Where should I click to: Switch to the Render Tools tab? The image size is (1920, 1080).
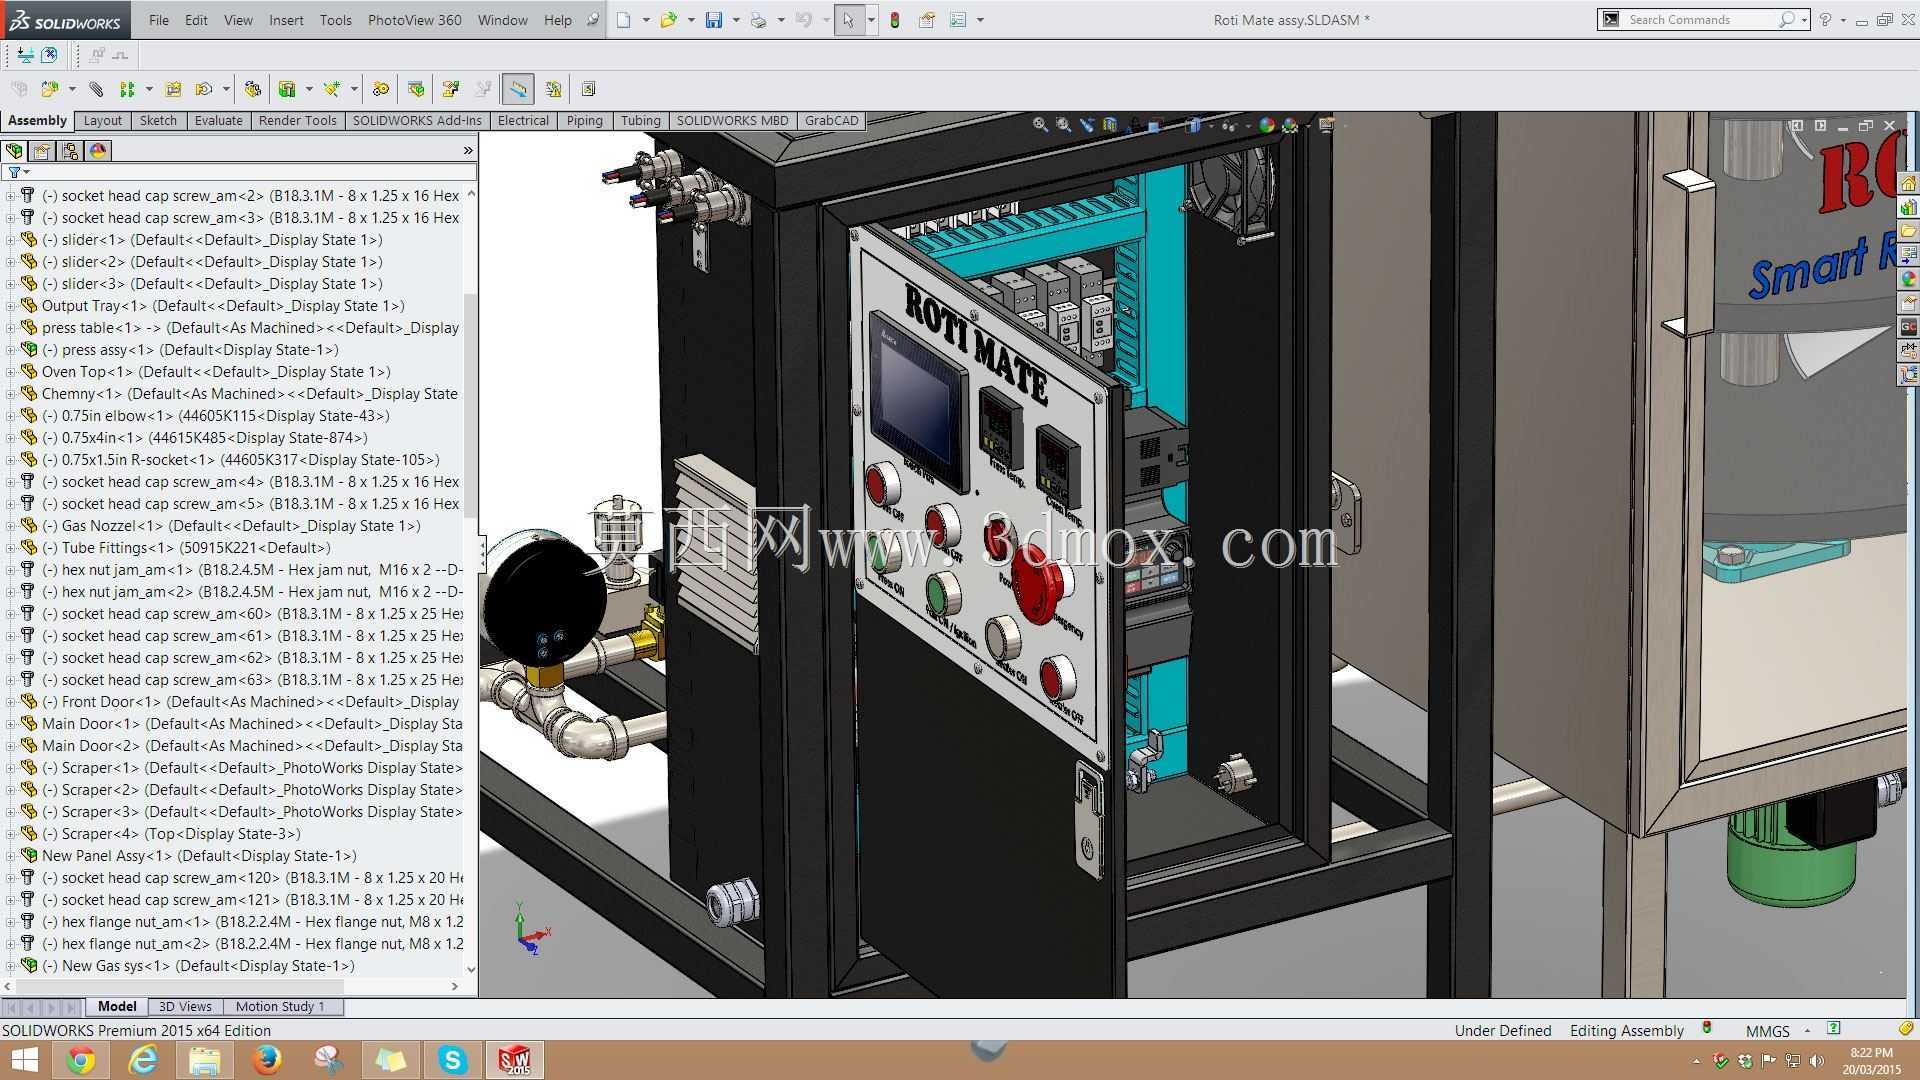pos(297,121)
